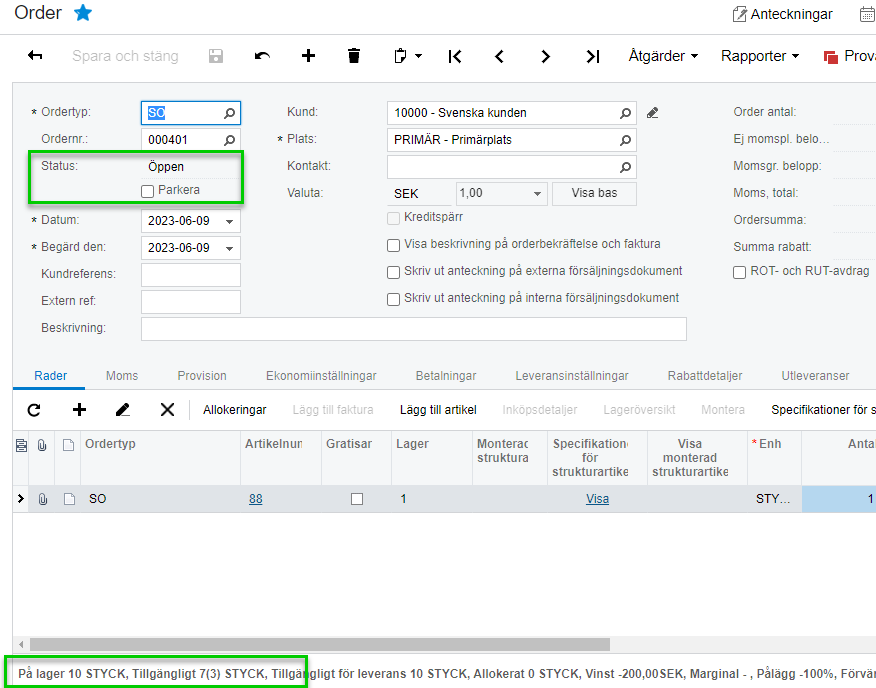Open the Betalningar tab
Viewport: 876px width, 688px height.
(x=446, y=376)
